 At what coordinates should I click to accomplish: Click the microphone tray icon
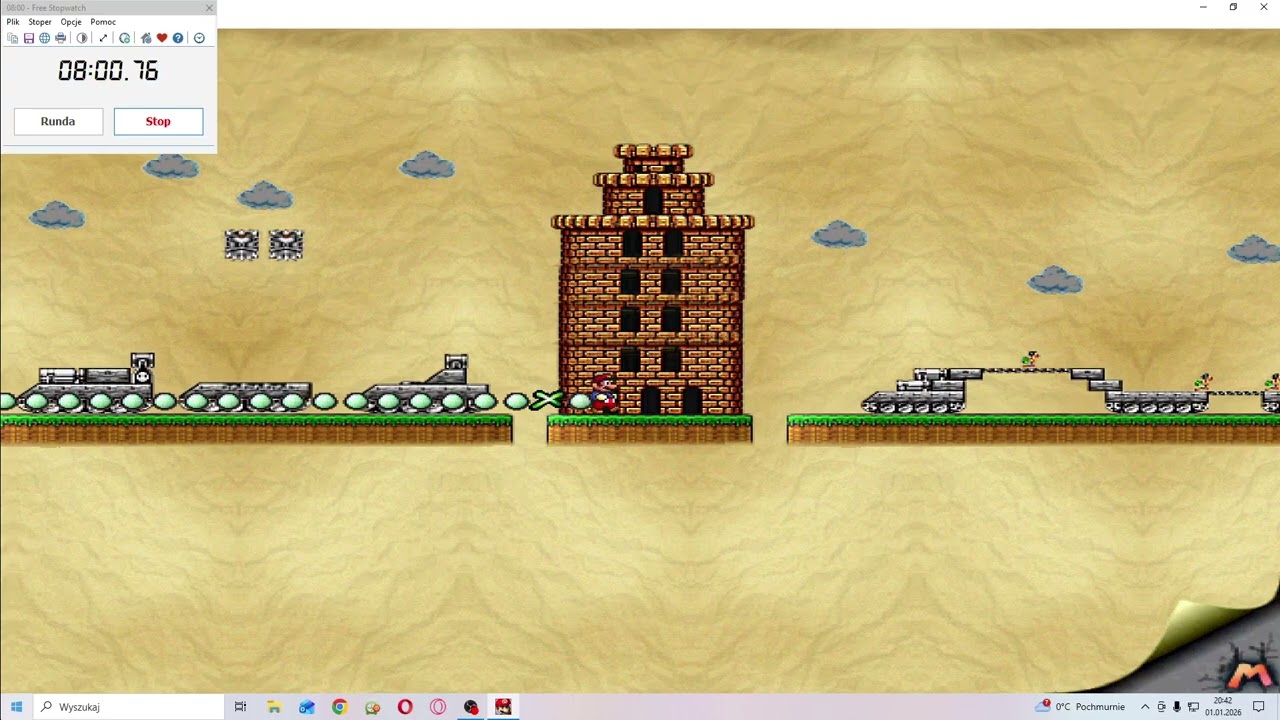tap(1177, 707)
